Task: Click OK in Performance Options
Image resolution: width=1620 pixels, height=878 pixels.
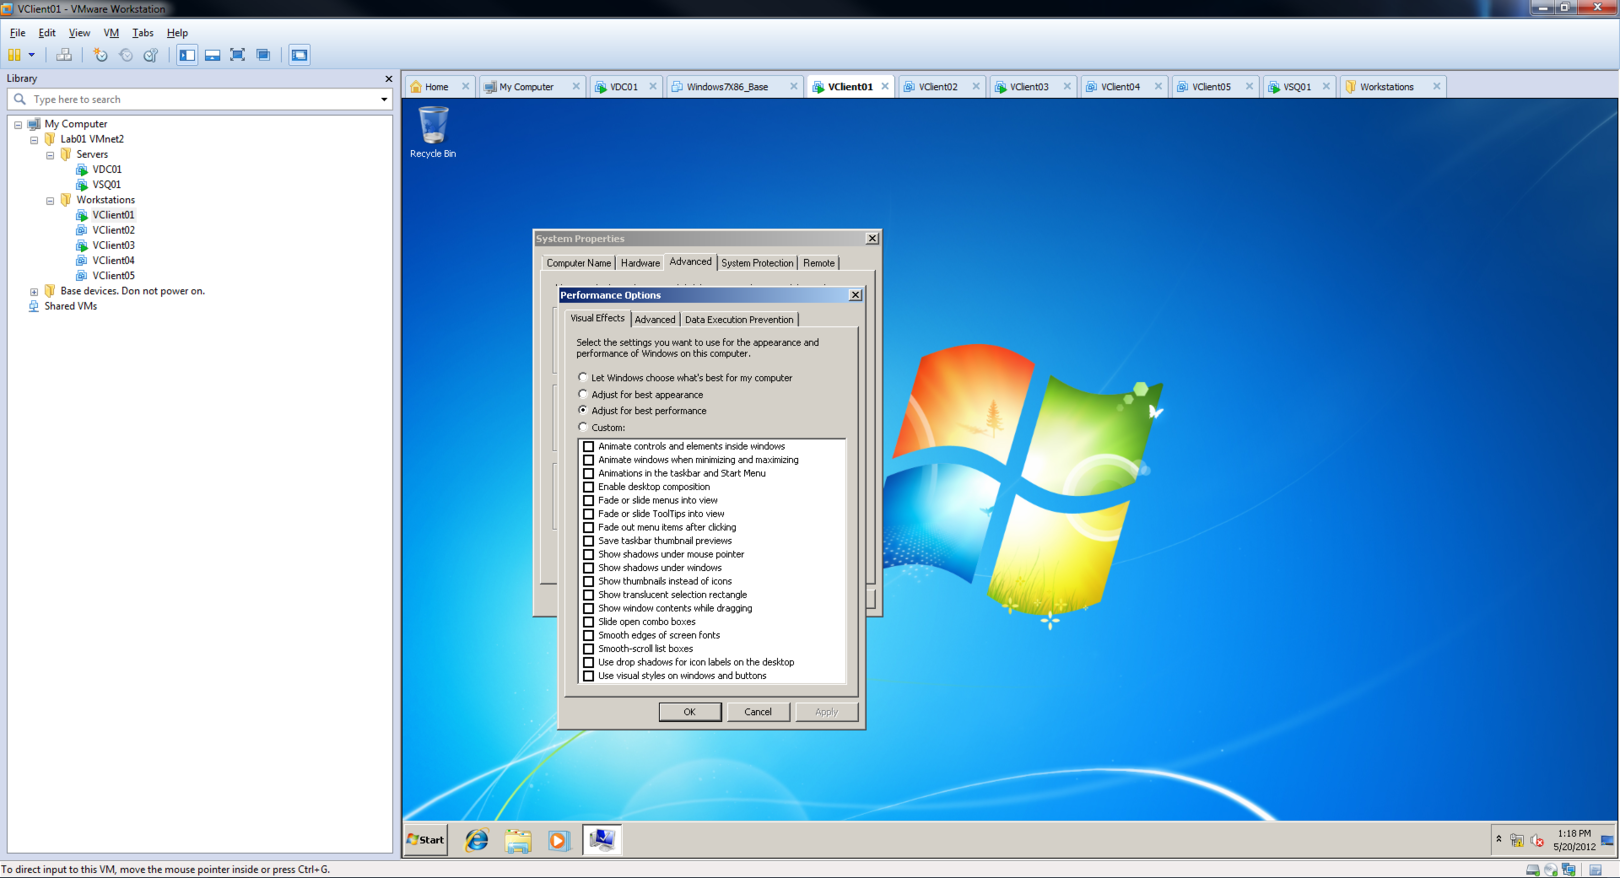Action: (689, 712)
